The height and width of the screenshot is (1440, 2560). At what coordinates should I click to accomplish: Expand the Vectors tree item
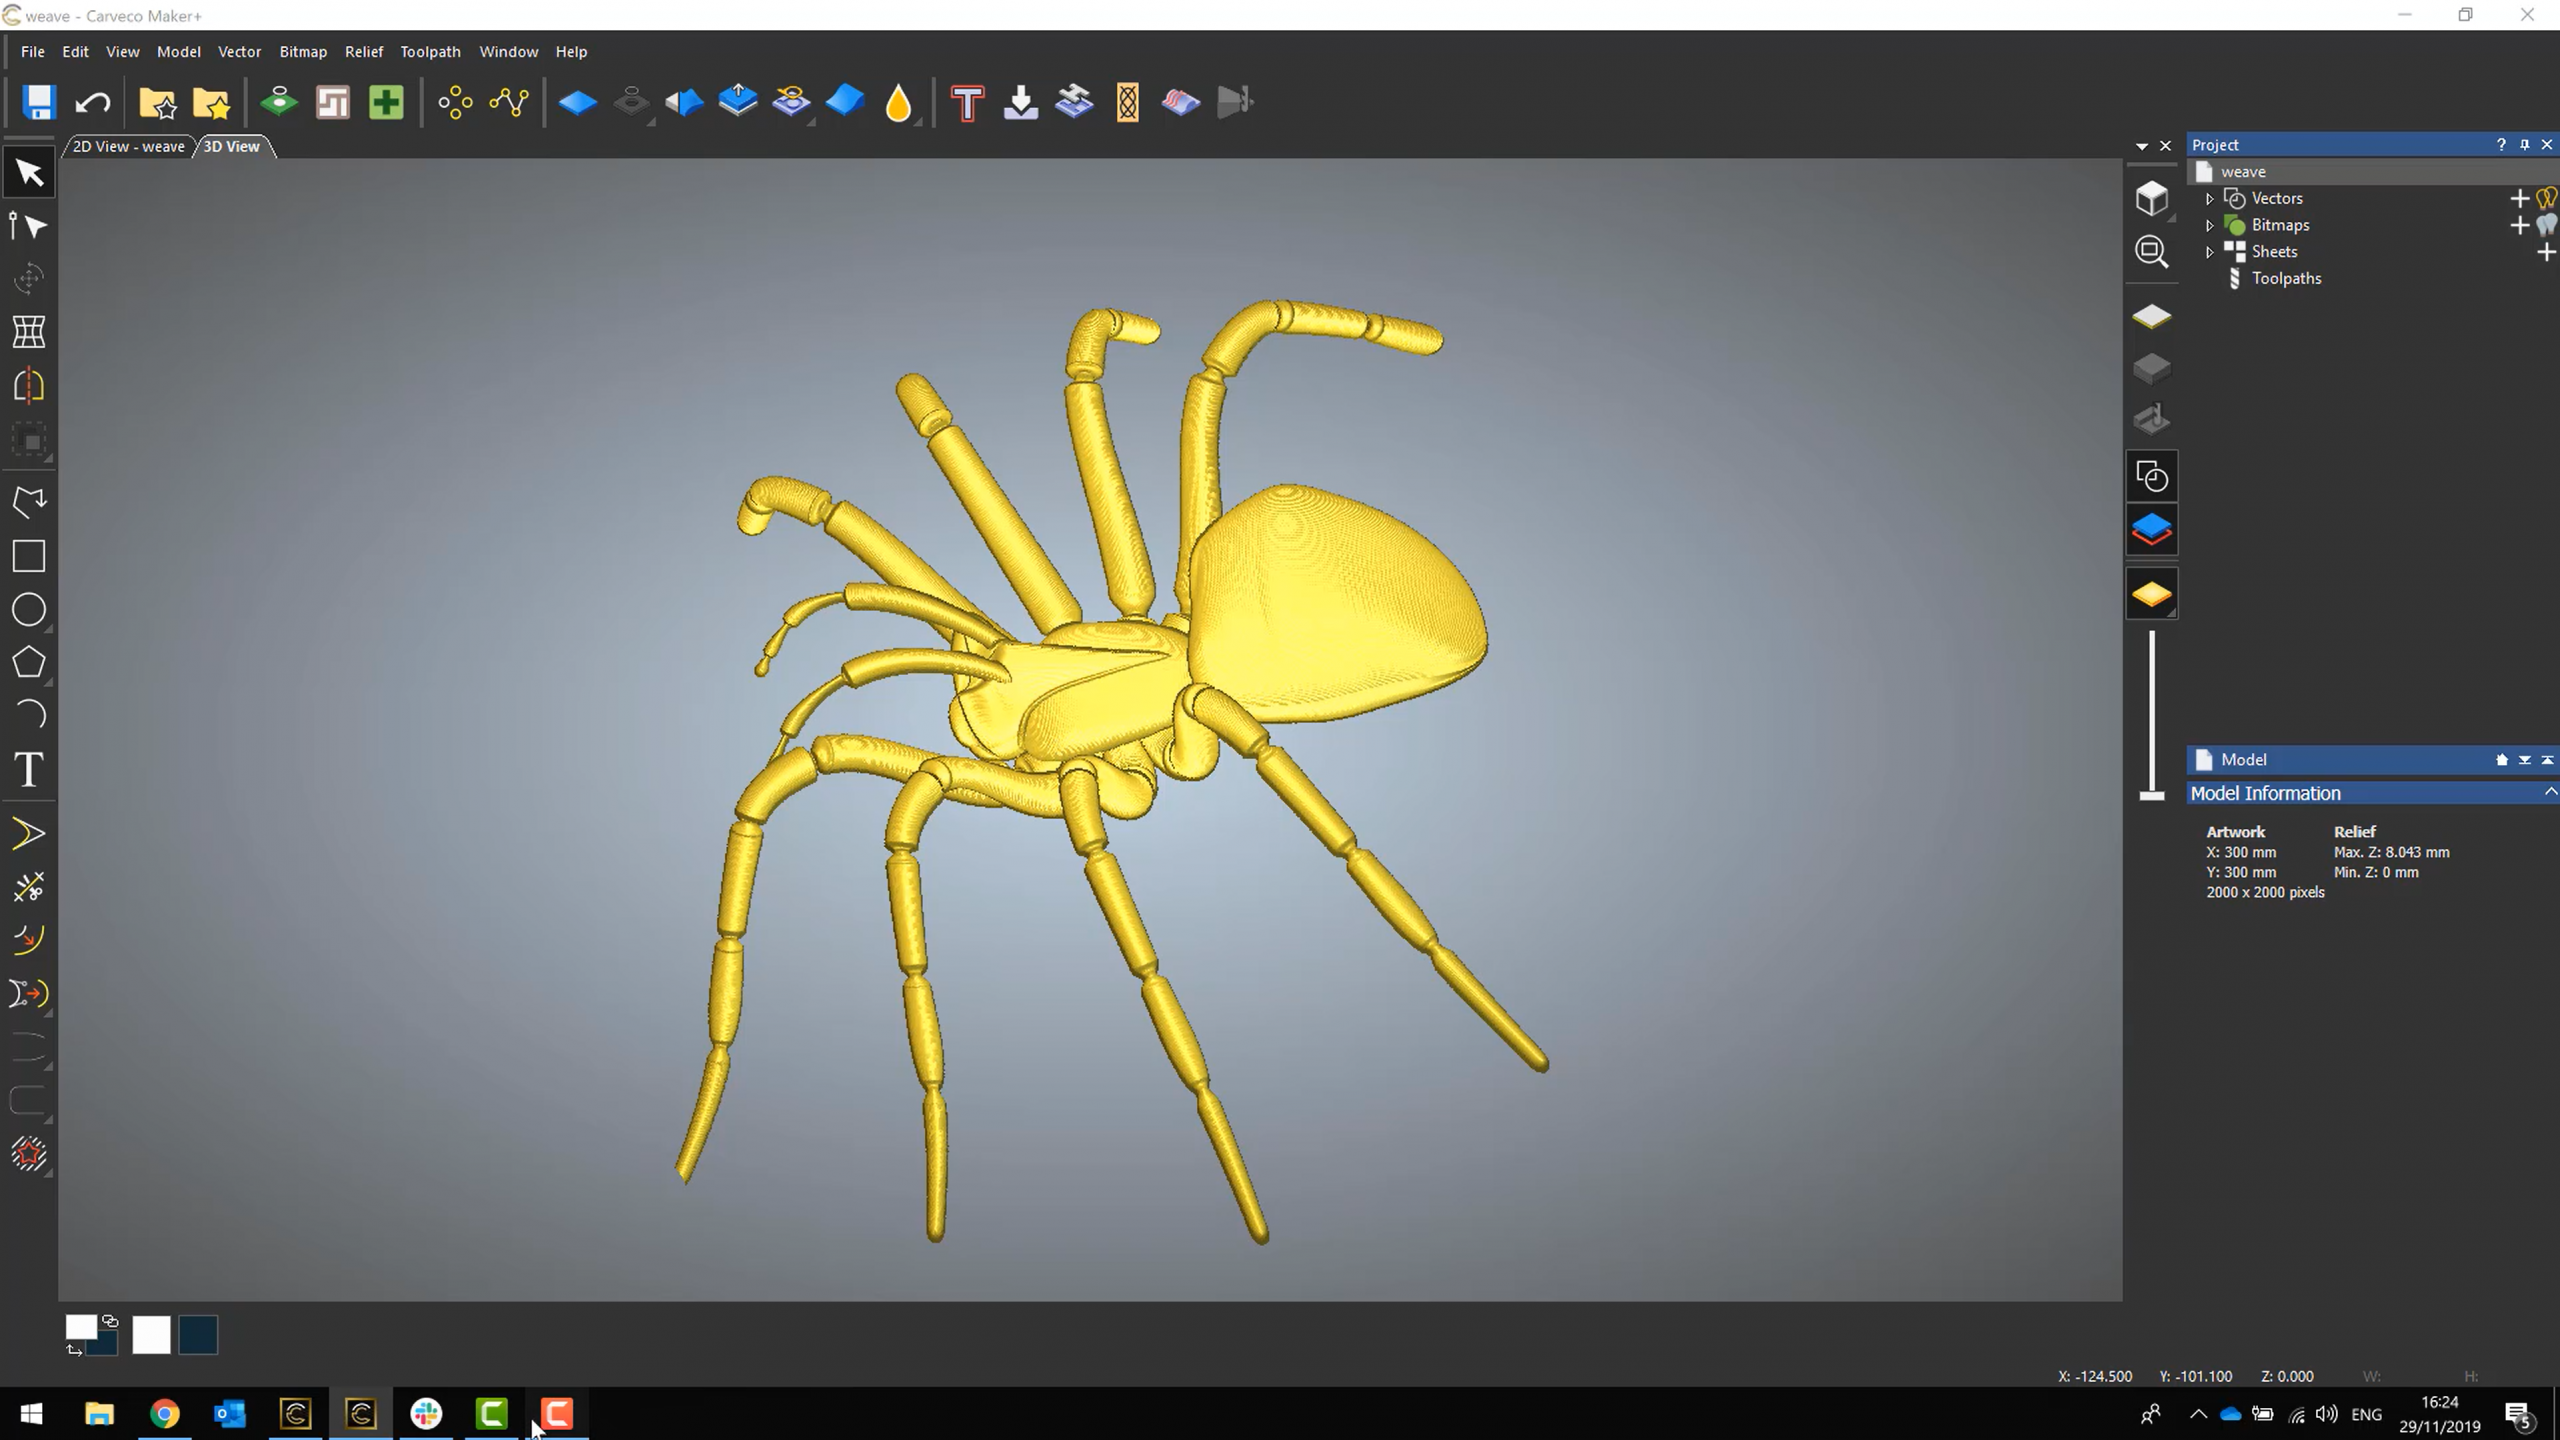coord(2210,198)
